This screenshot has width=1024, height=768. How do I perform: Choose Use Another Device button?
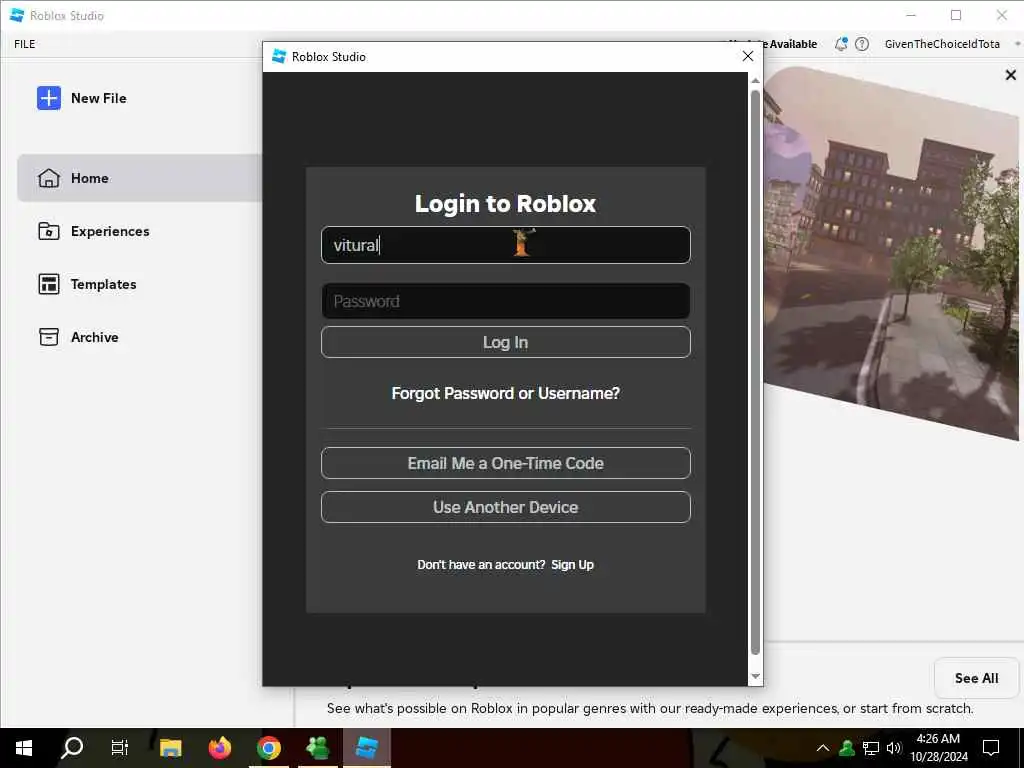[505, 507]
